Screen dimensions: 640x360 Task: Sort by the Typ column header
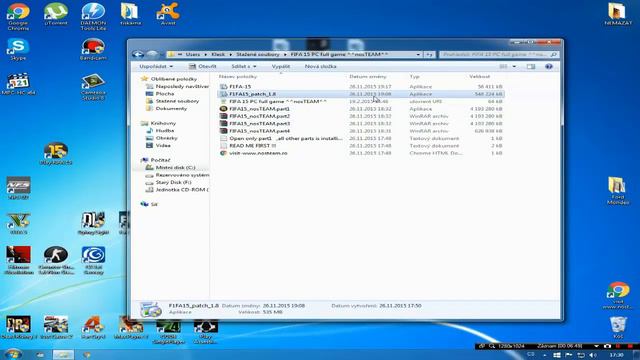click(x=414, y=76)
